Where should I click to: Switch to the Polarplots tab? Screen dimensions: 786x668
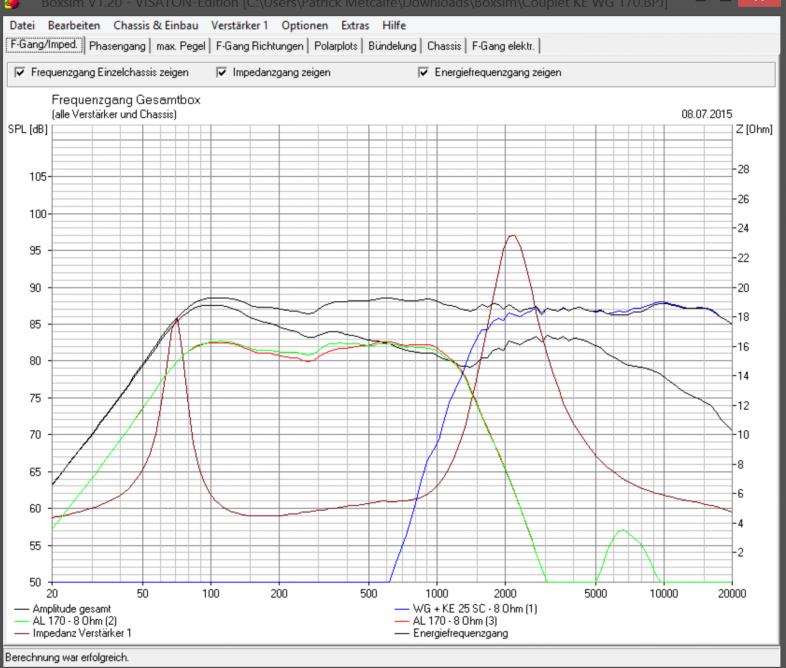point(337,46)
